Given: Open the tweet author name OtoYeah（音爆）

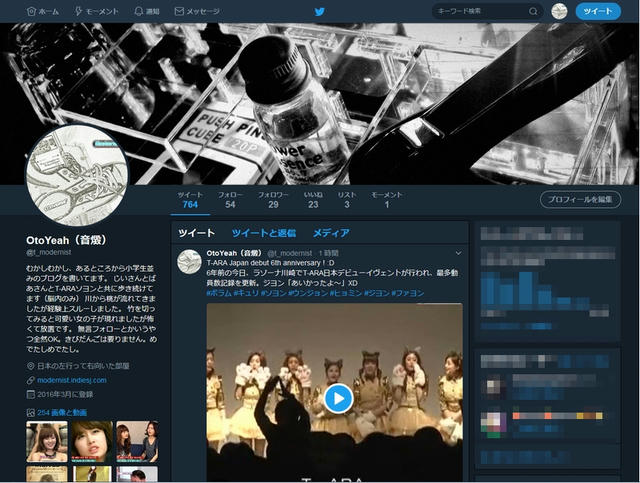Looking at the screenshot, I should pyautogui.click(x=234, y=253).
